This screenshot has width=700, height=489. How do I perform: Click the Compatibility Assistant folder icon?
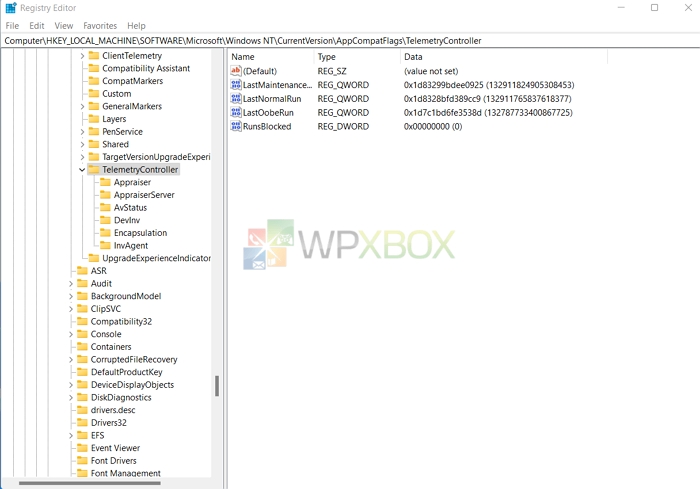click(x=94, y=68)
